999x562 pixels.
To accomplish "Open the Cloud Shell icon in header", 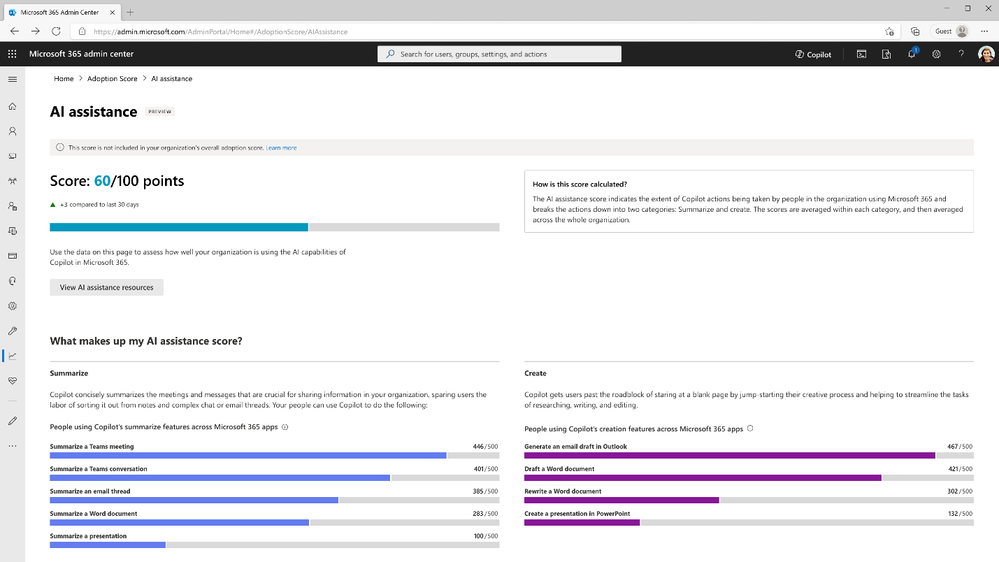I will point(861,54).
